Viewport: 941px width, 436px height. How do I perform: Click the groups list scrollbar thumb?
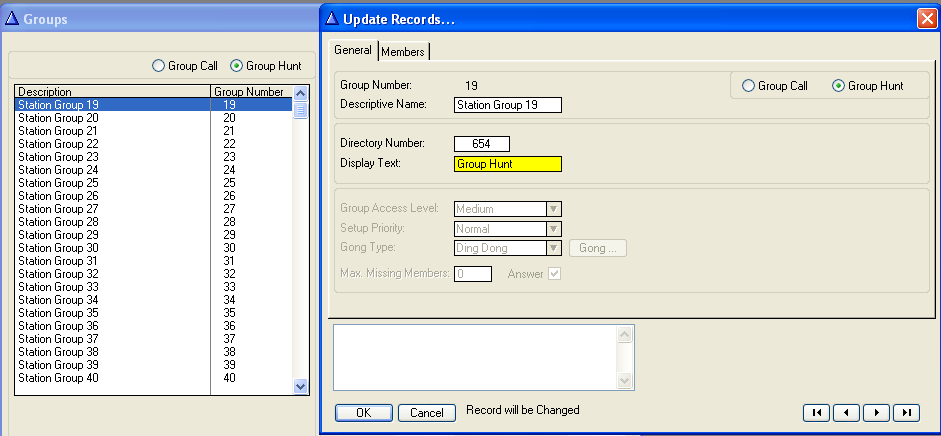click(301, 110)
